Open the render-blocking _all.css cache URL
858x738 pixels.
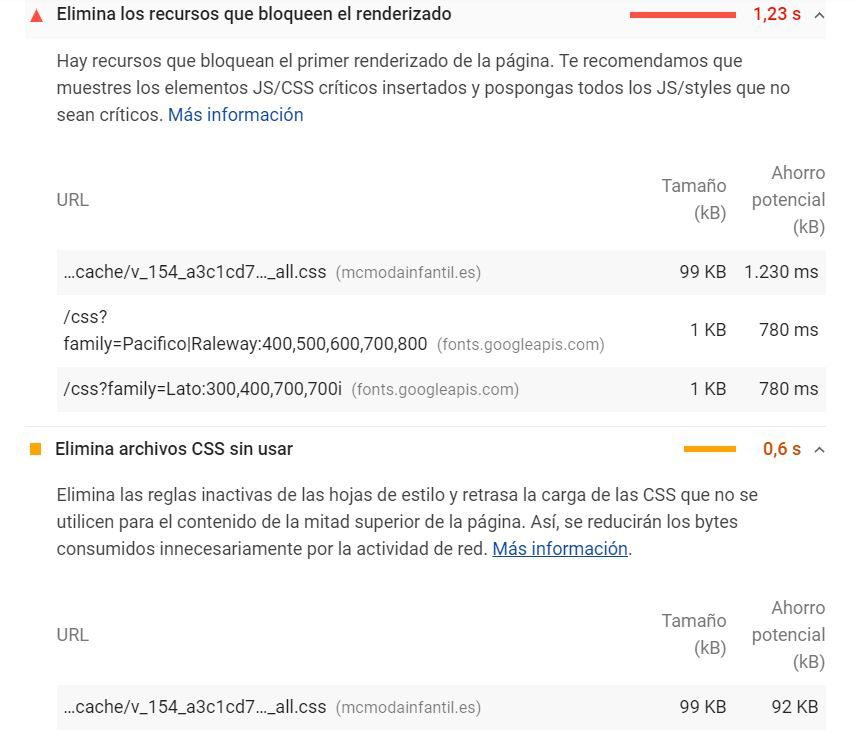195,272
